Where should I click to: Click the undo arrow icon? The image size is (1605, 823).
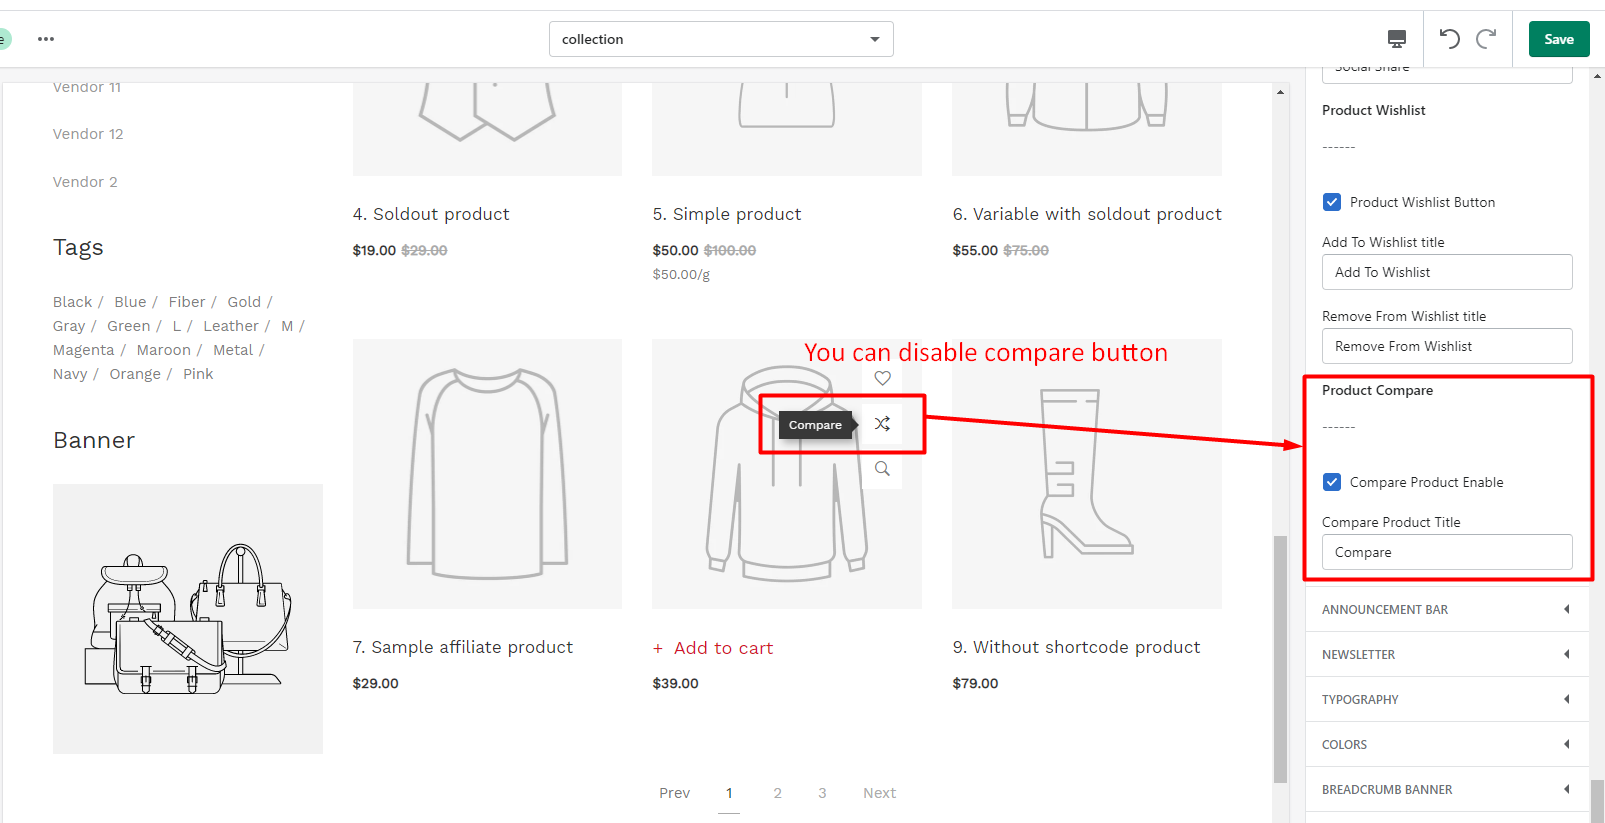[1449, 39]
